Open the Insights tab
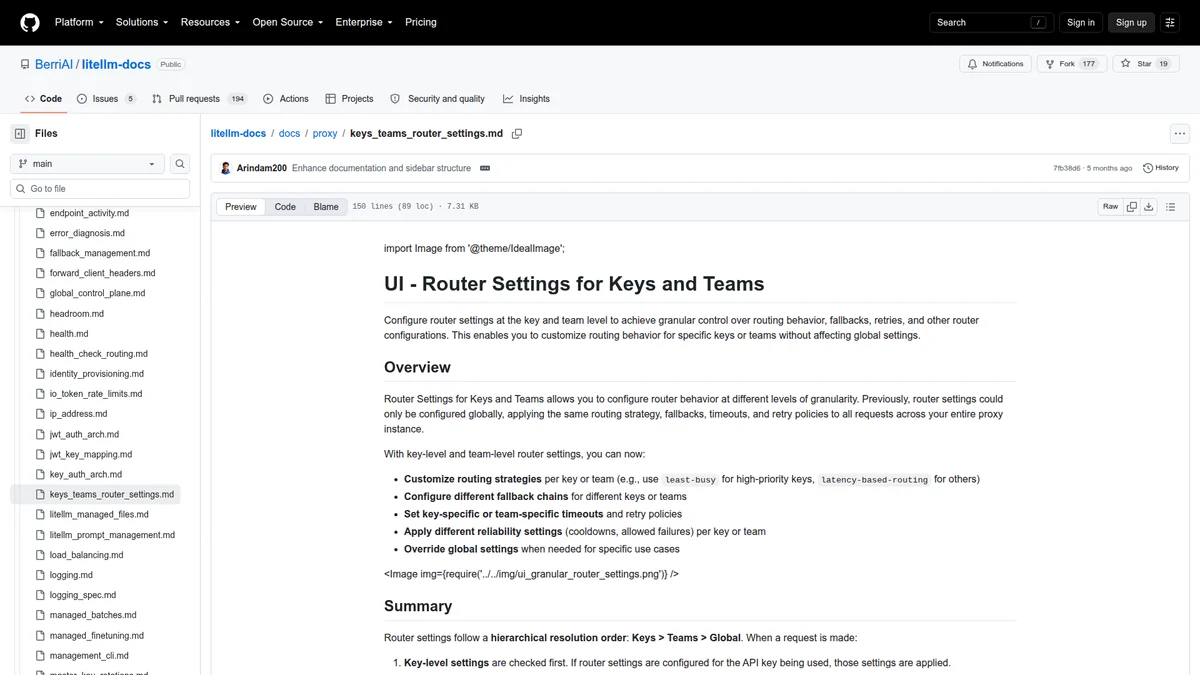This screenshot has width=1200, height=675. coord(526,99)
